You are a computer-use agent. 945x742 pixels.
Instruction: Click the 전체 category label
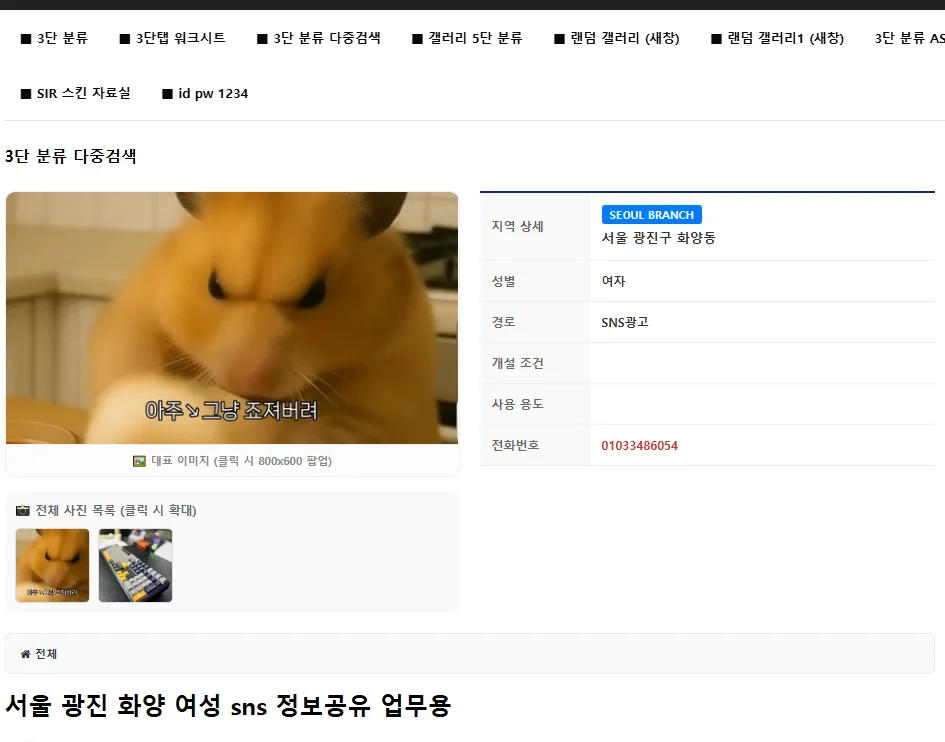coord(46,654)
